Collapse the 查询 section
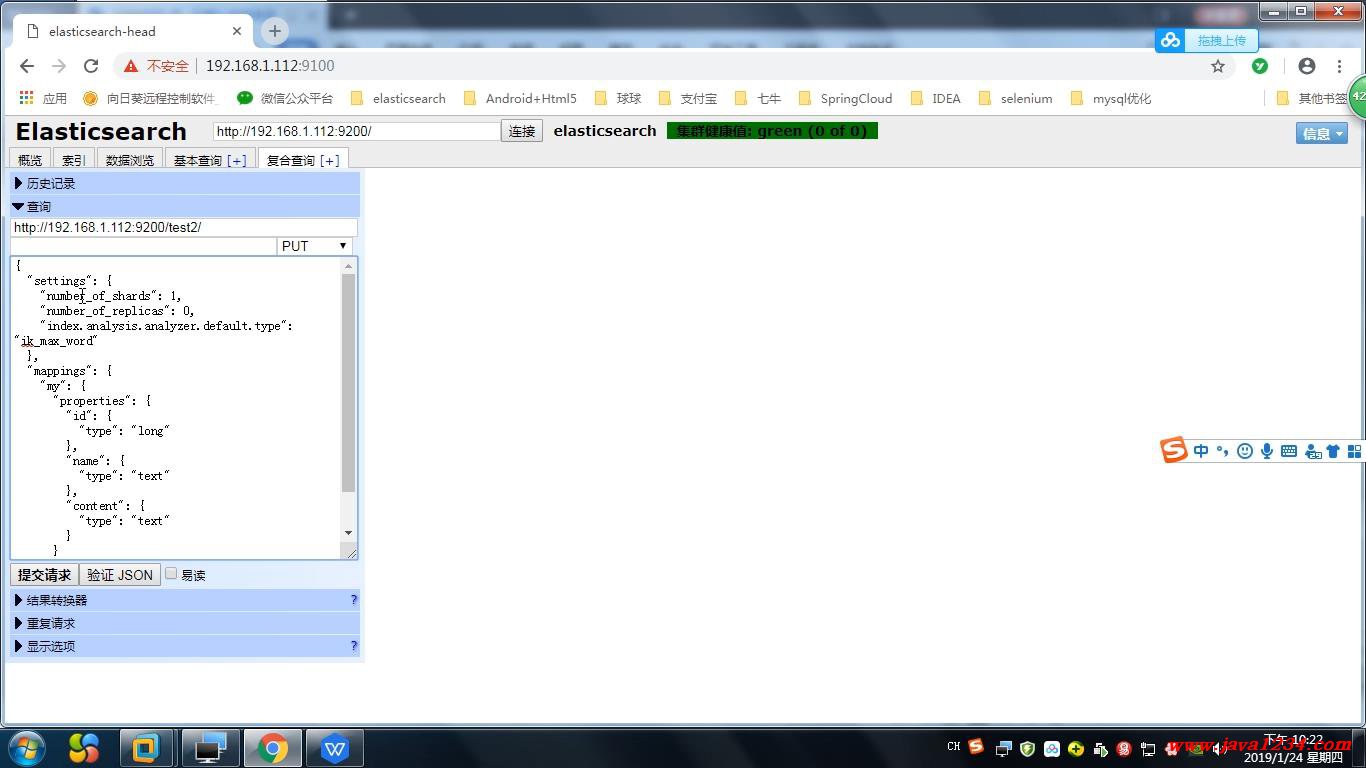1366x768 pixels. tap(185, 206)
